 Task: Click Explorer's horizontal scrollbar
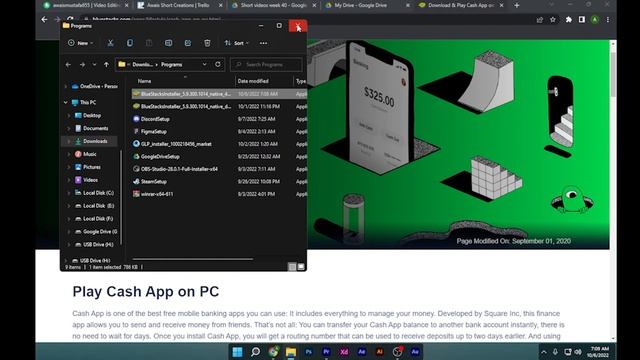pos(193,259)
